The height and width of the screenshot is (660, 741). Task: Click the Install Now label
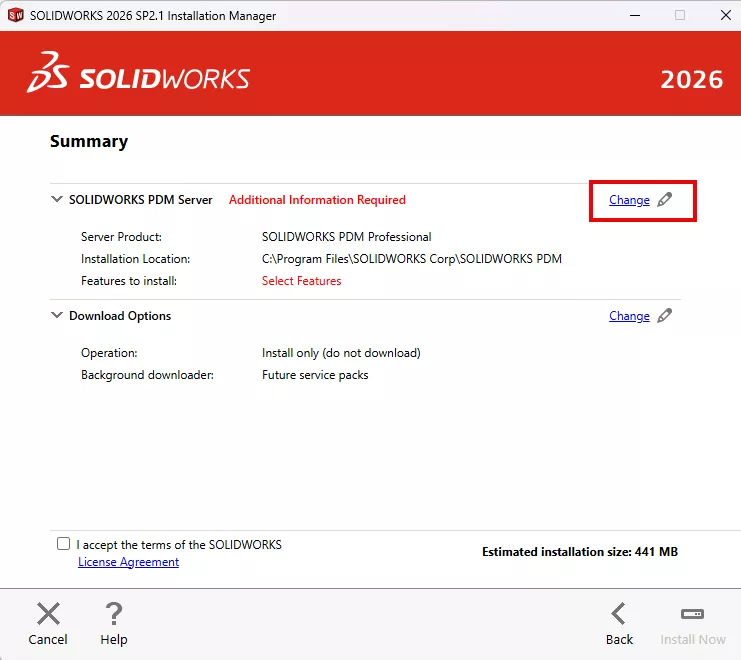coord(693,639)
